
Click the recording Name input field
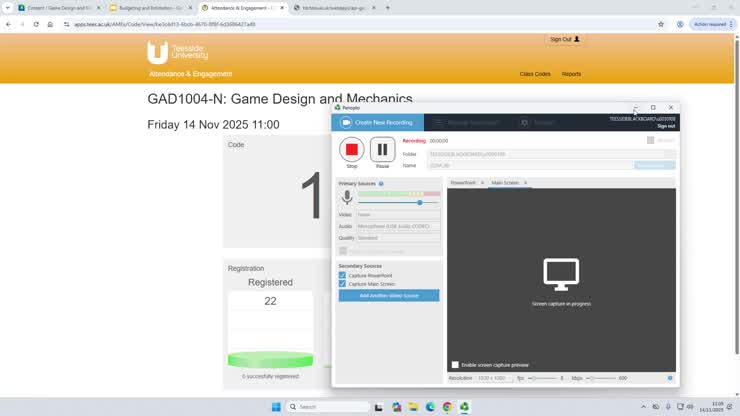pos(530,165)
